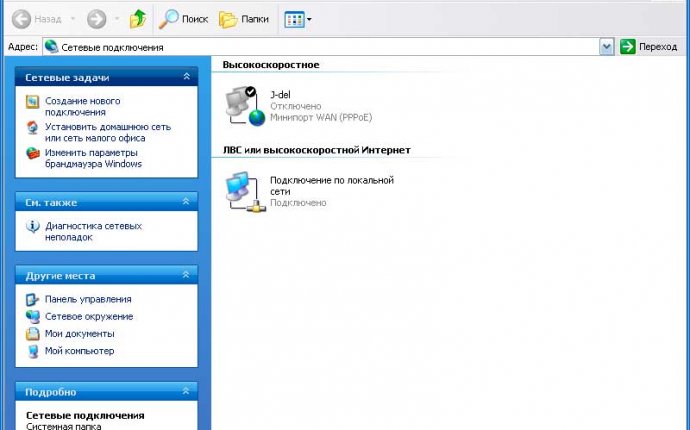The image size is (690, 430).
Task: Click Минипорт WAN (PPPoE) device text
Action: (321, 118)
